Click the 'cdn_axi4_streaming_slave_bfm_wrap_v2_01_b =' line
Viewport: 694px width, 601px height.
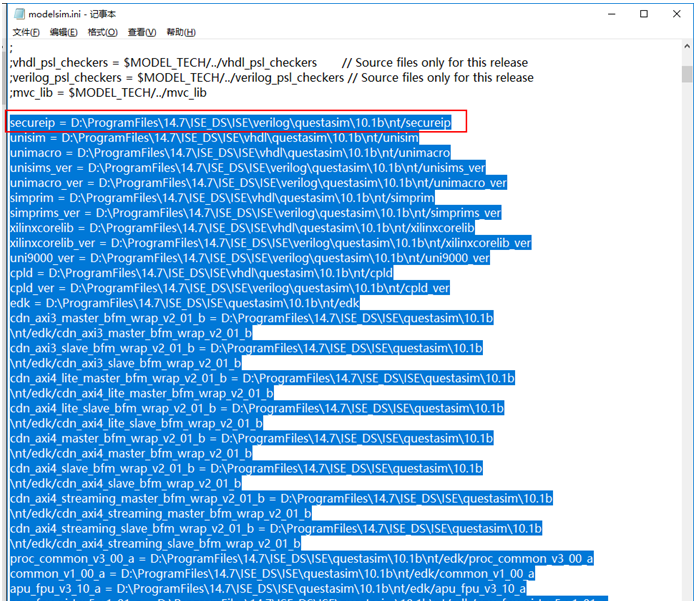click(x=276, y=529)
